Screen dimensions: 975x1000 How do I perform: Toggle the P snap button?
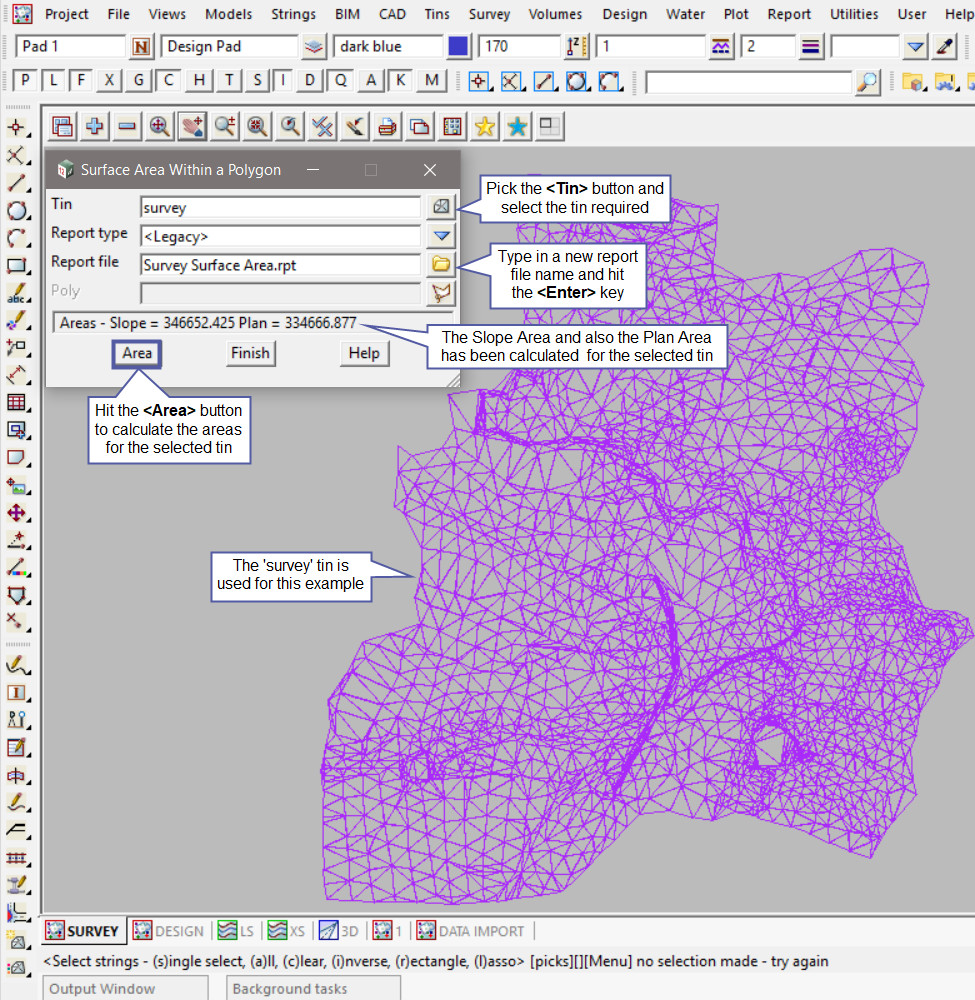pyautogui.click(x=25, y=81)
